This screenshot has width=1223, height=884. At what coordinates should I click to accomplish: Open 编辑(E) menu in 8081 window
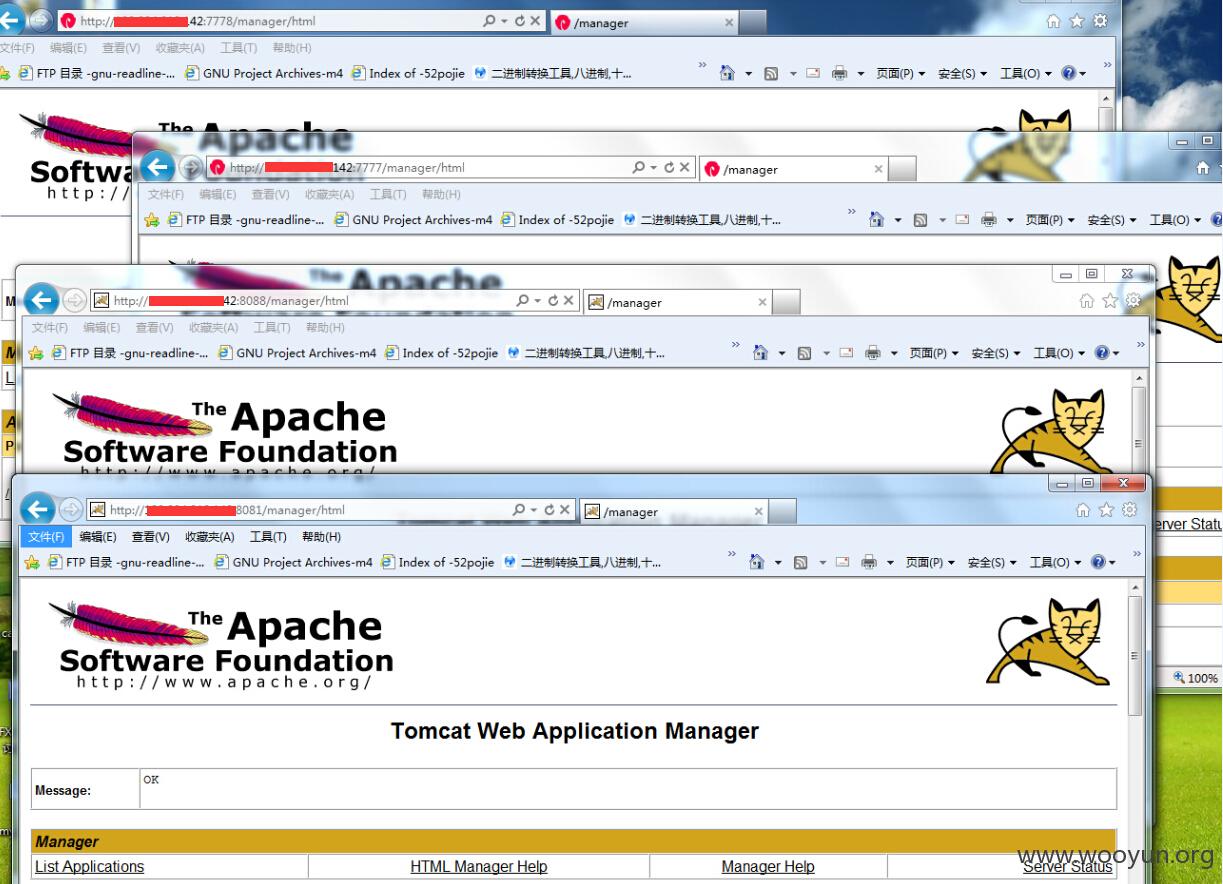[98, 537]
